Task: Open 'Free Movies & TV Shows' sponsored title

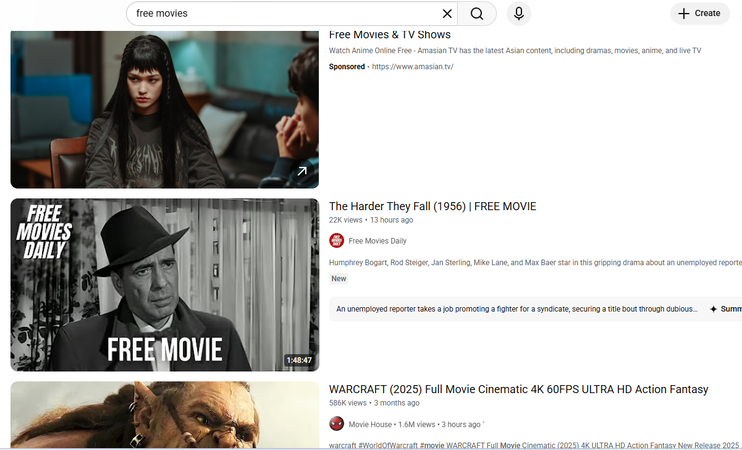Action: [x=389, y=35]
